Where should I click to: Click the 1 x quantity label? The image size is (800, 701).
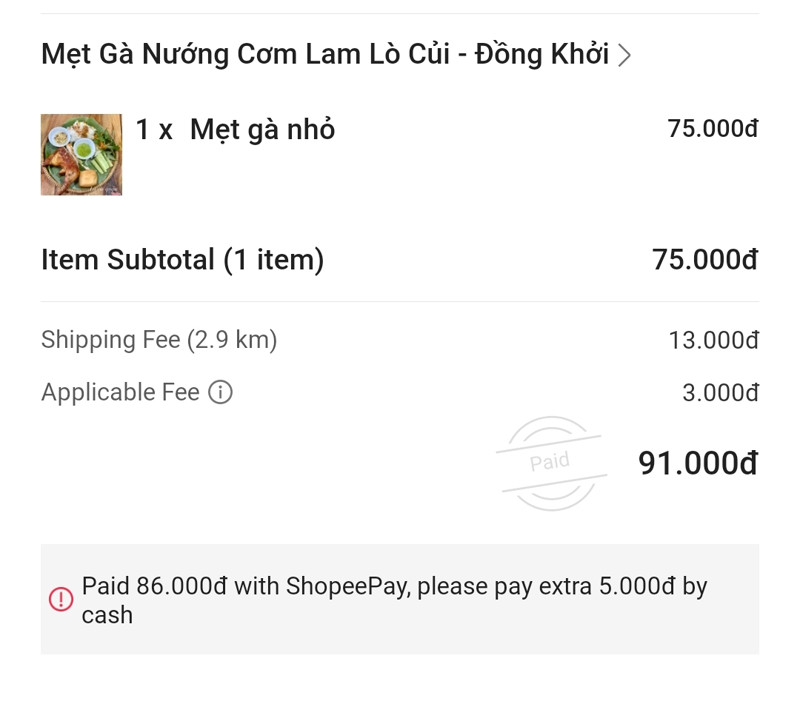[154, 130]
